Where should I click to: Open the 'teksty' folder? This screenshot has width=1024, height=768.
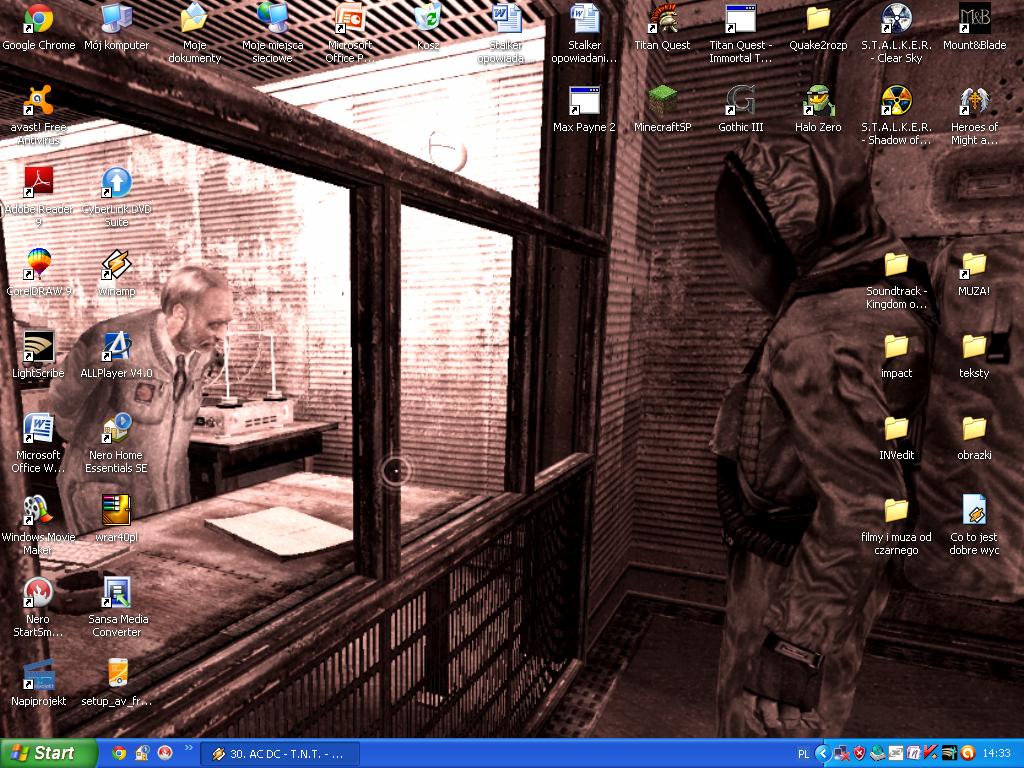point(974,348)
